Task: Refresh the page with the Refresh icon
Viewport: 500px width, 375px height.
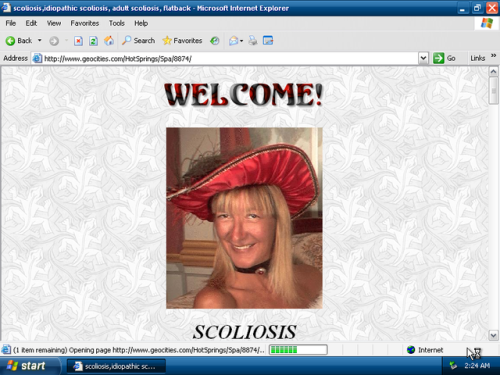Action: [93, 41]
